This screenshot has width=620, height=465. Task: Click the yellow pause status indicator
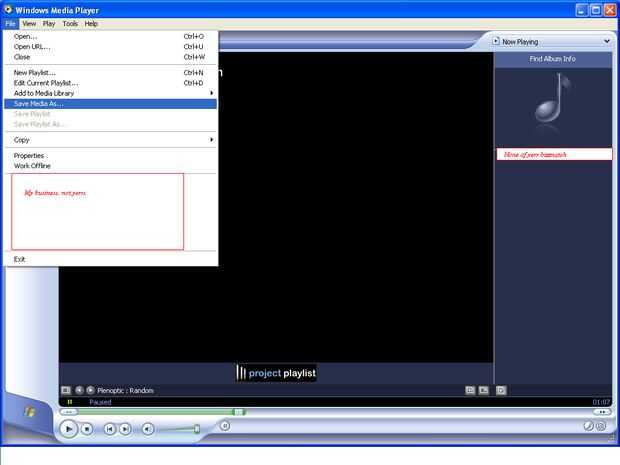tap(70, 402)
